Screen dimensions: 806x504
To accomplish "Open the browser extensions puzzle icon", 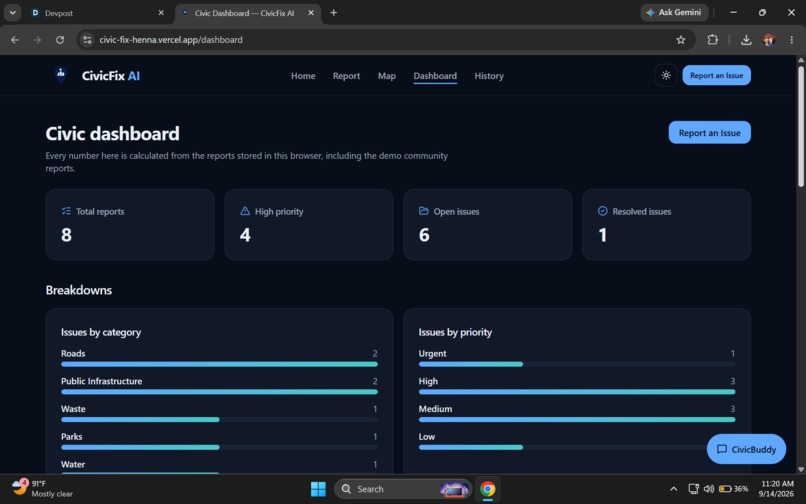I will click(x=712, y=40).
